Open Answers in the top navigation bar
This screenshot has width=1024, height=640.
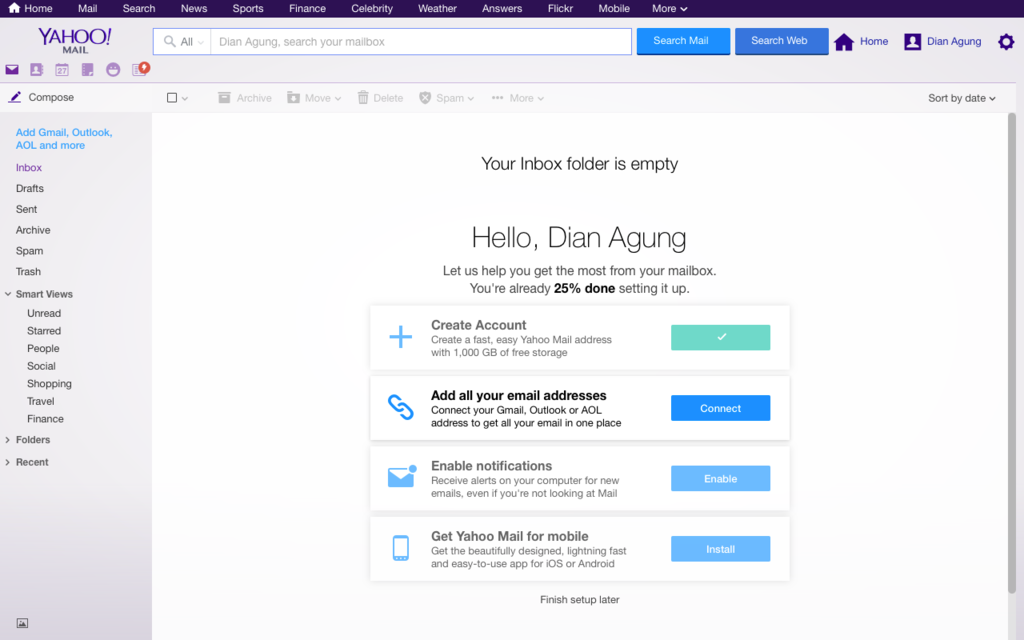(502, 8)
